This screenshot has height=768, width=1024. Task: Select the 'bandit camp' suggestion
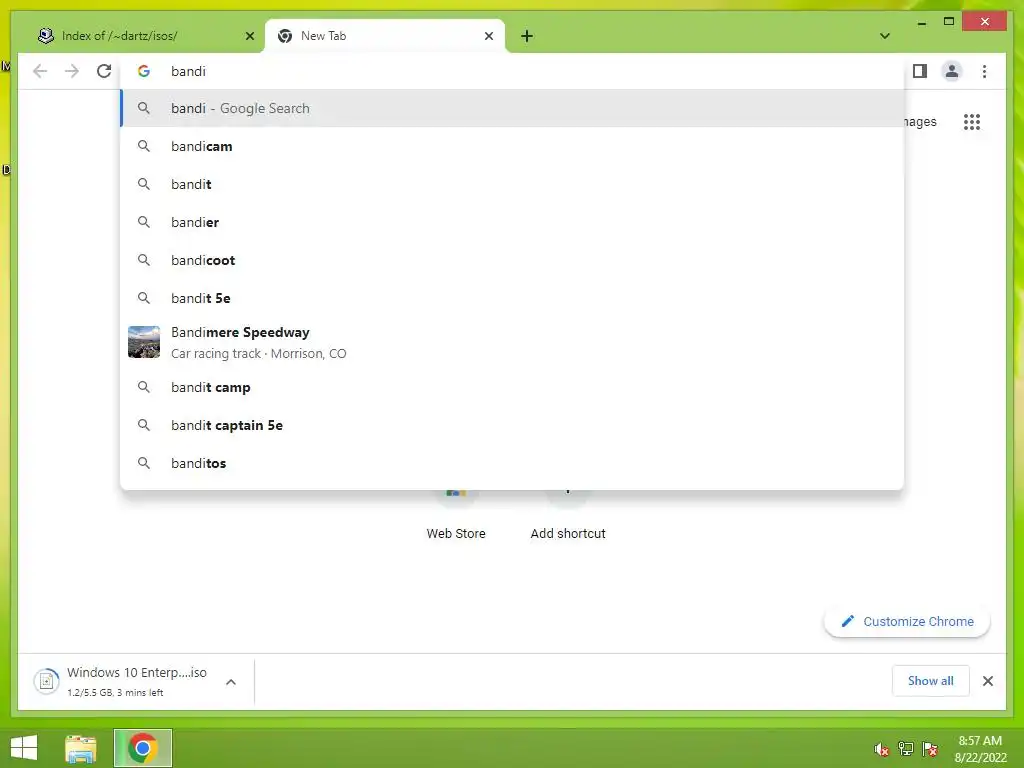[513, 387]
